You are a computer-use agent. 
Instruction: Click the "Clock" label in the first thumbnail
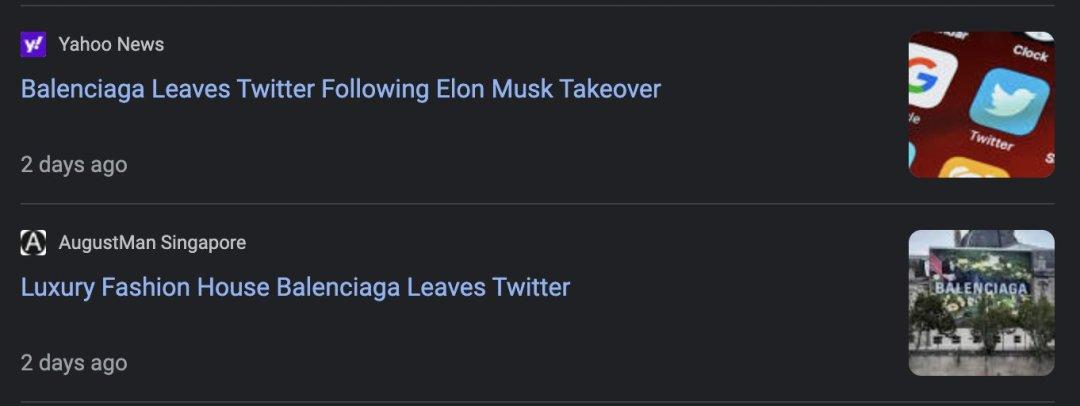(x=1029, y=50)
